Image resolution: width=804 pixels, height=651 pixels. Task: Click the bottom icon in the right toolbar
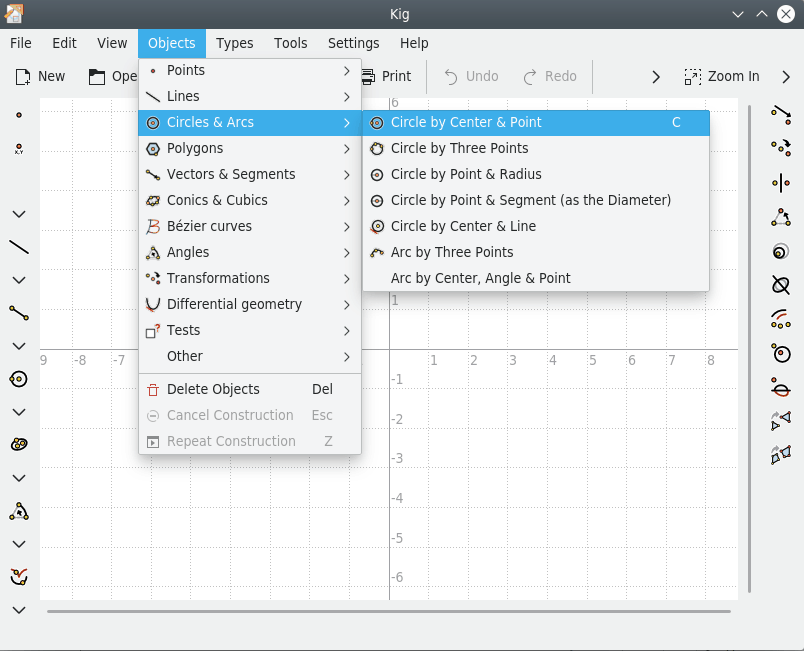[781, 455]
